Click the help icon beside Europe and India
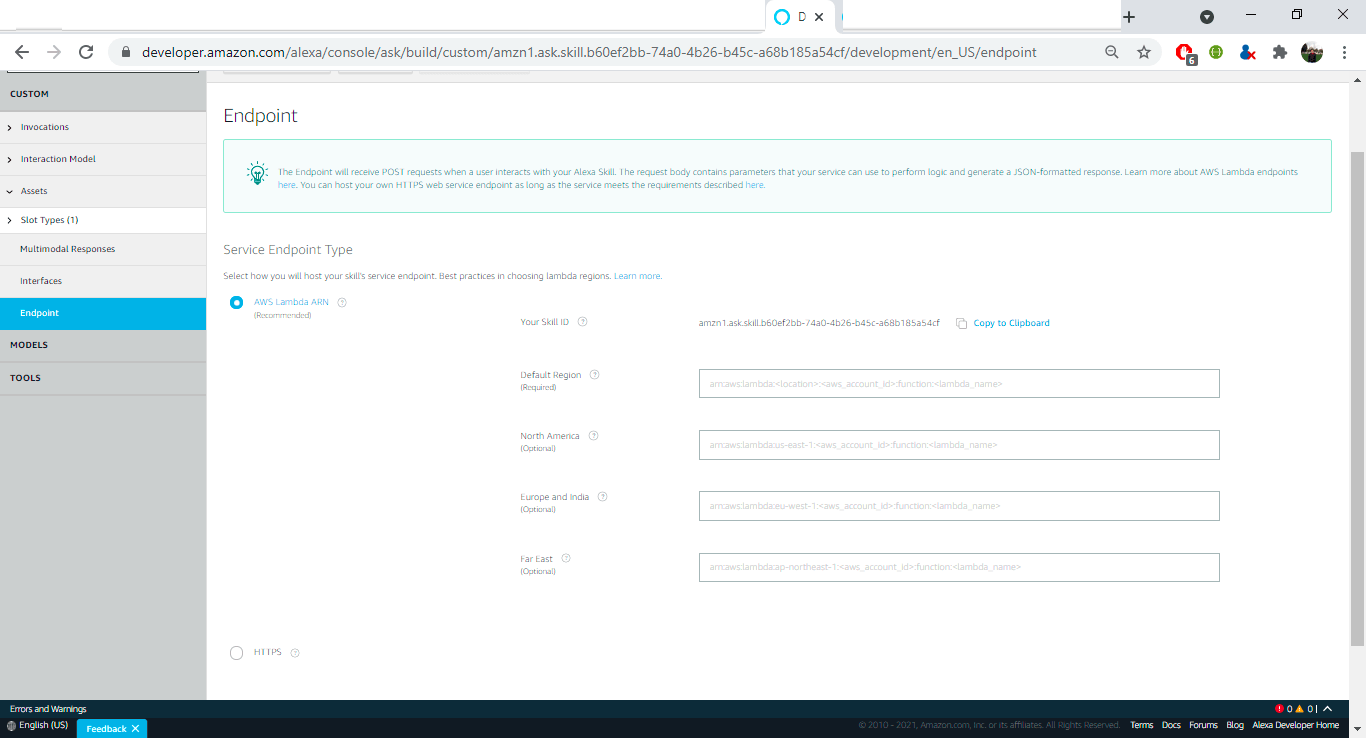This screenshot has width=1366, height=738. tap(602, 497)
